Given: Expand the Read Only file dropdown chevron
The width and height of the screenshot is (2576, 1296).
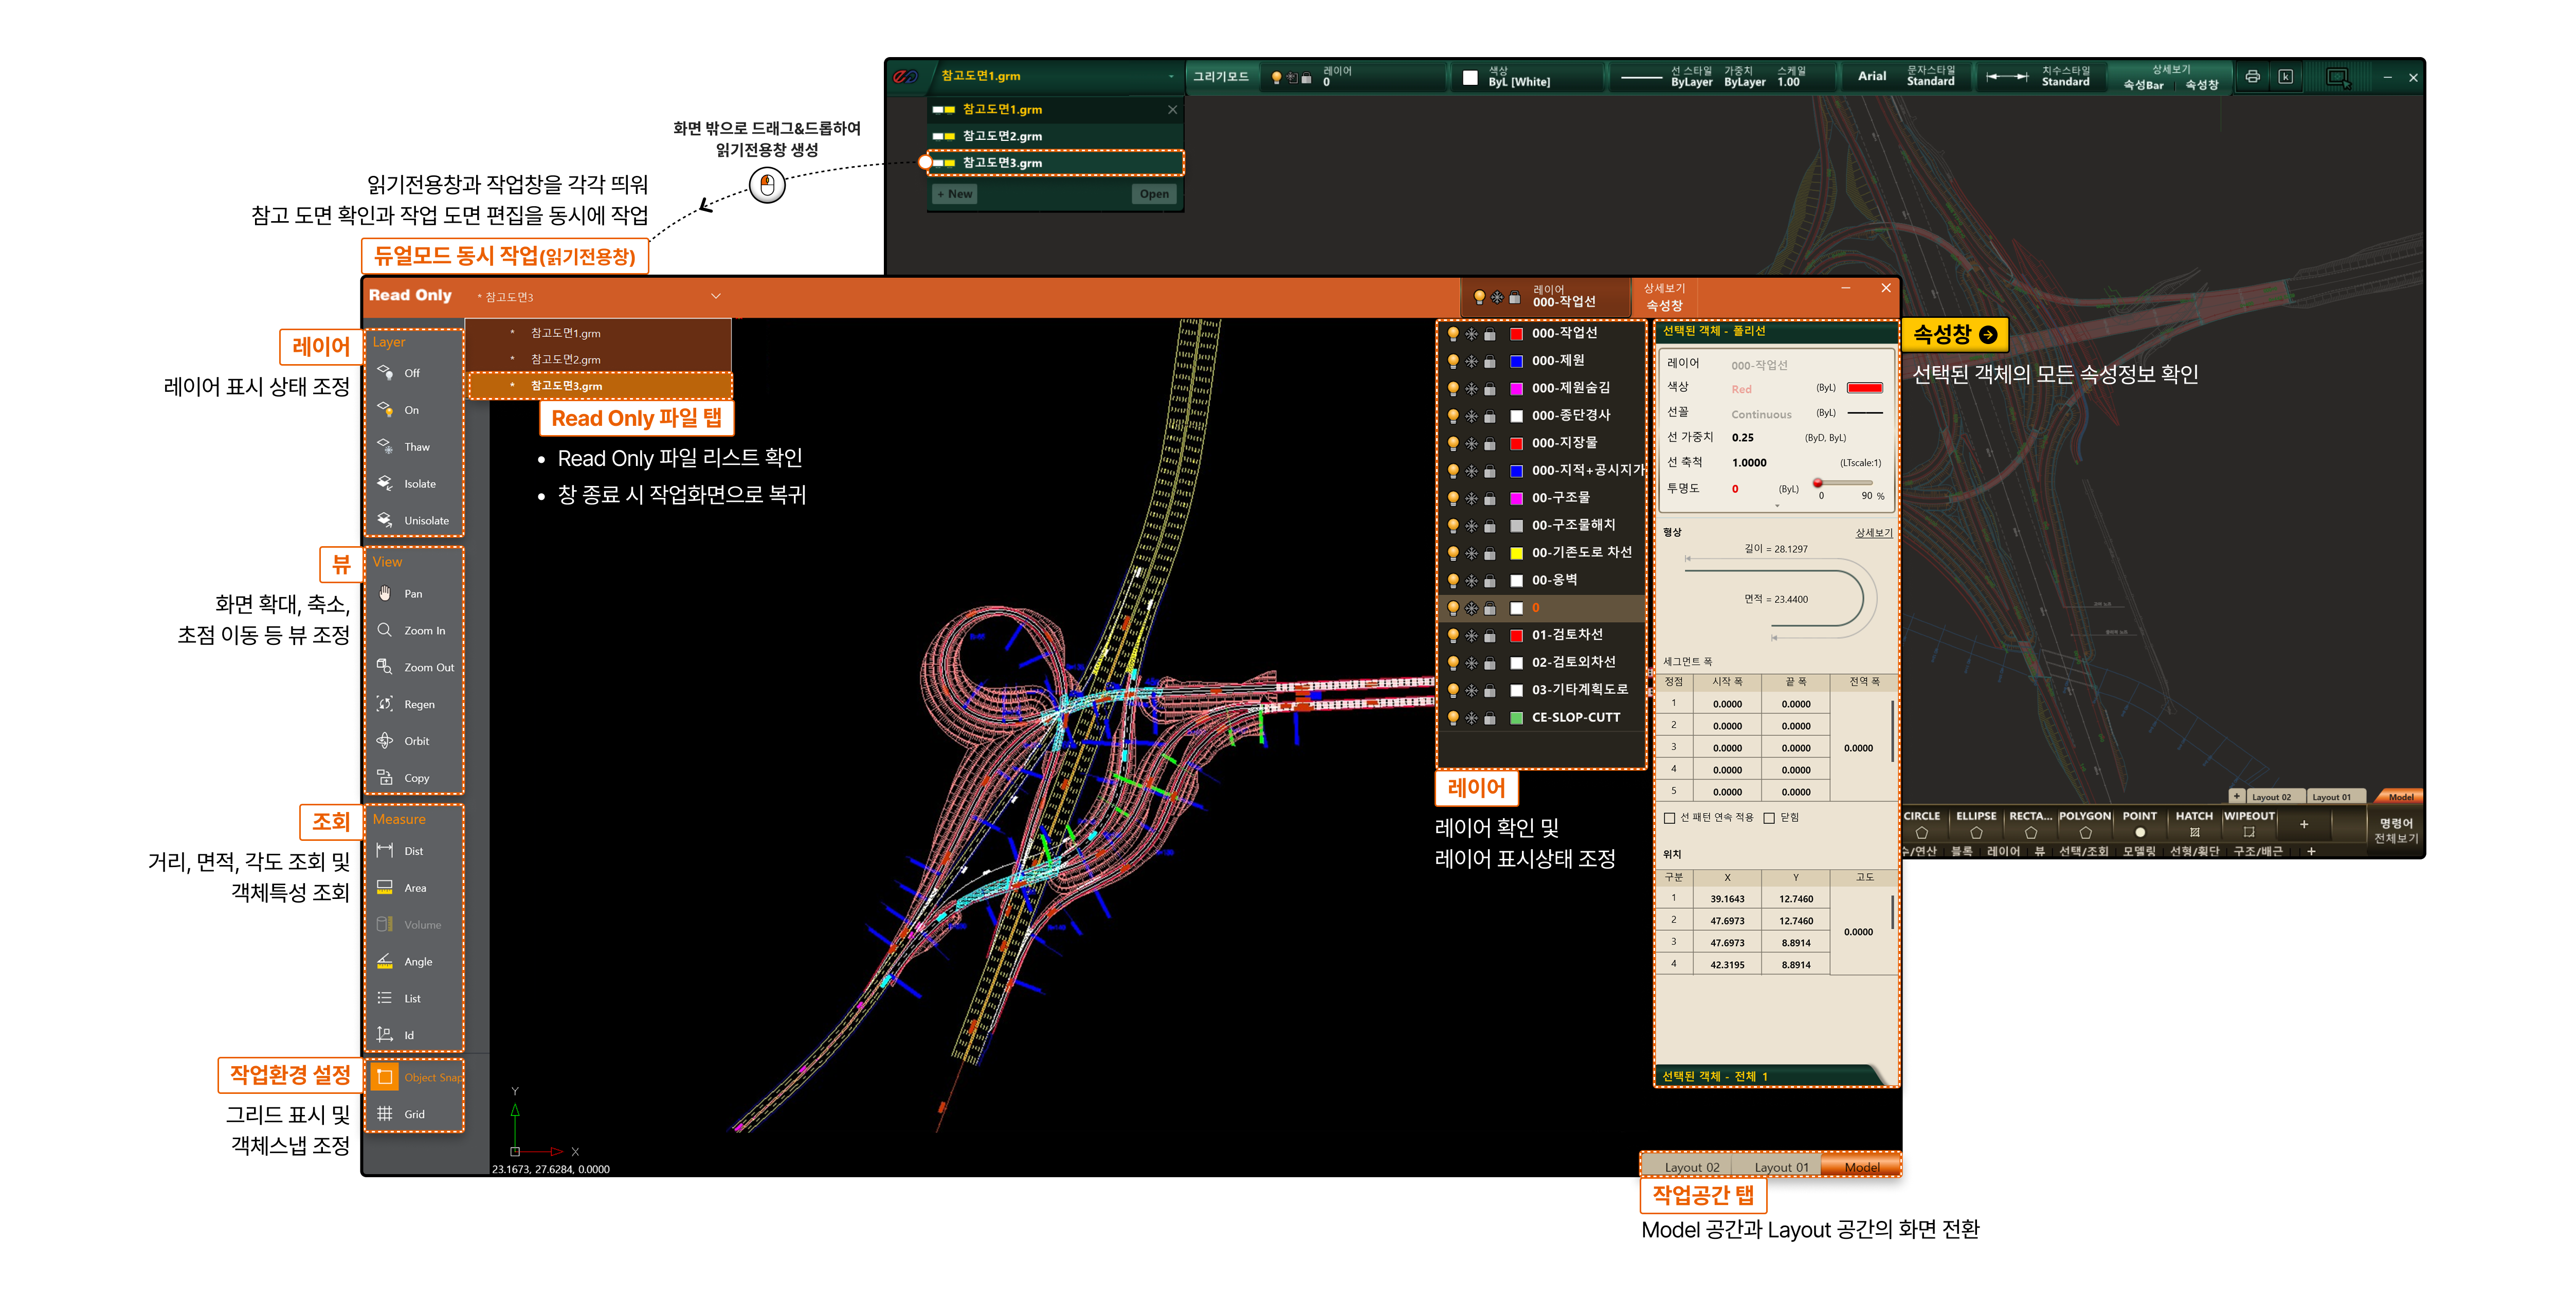Looking at the screenshot, I should (x=716, y=296).
